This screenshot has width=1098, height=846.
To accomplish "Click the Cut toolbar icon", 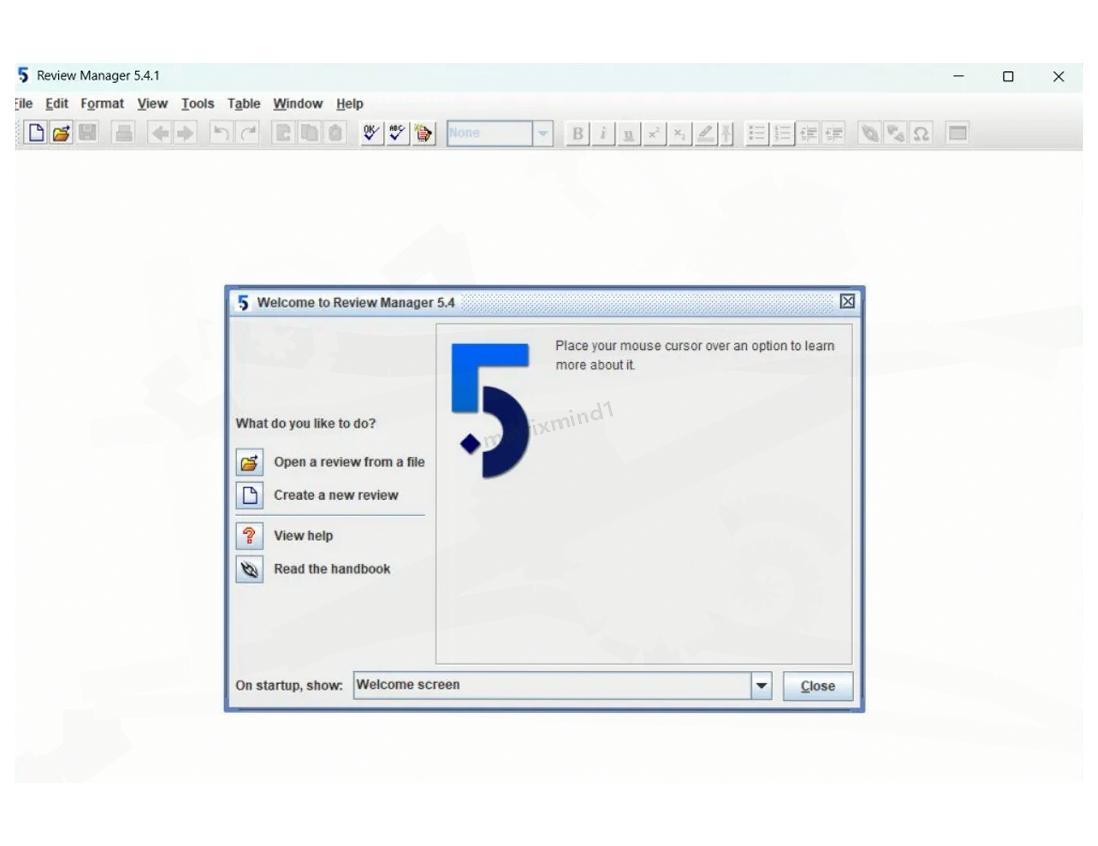I will pos(283,133).
